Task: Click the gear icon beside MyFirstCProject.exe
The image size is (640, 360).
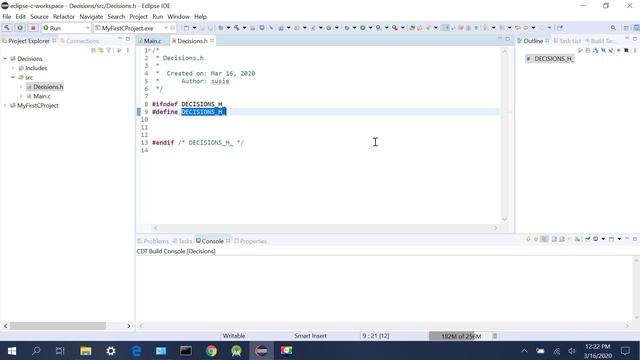Action: 173,28
